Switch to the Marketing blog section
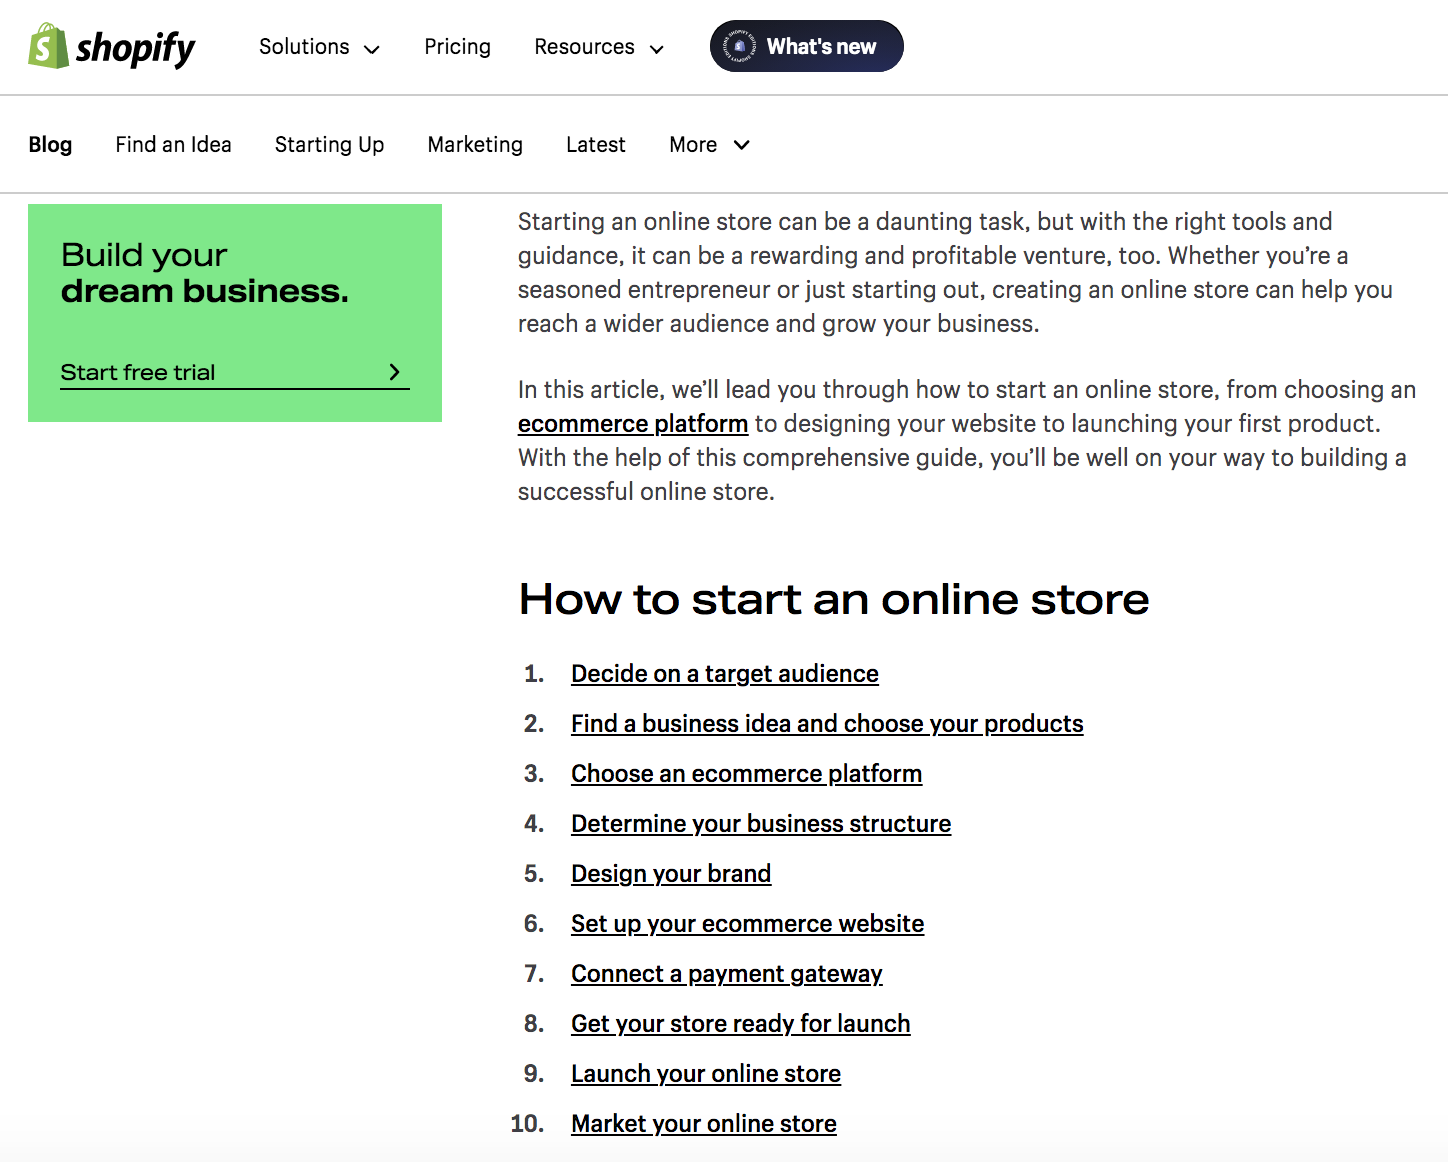Image resolution: width=1448 pixels, height=1162 pixels. pos(475,145)
